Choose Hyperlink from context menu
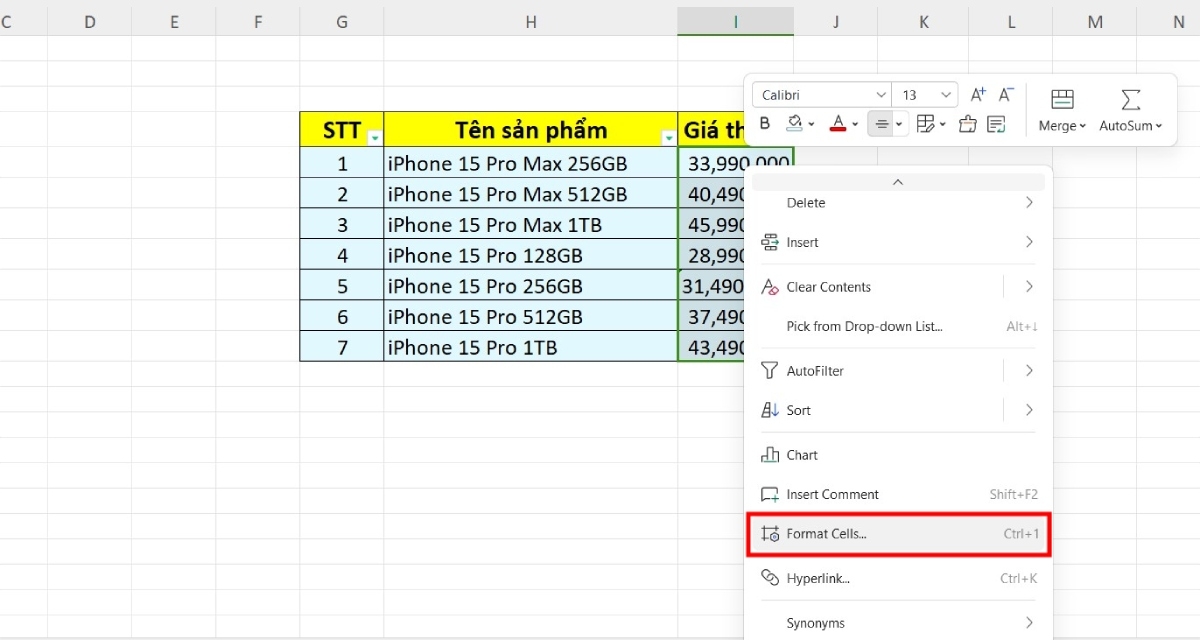 [898, 578]
